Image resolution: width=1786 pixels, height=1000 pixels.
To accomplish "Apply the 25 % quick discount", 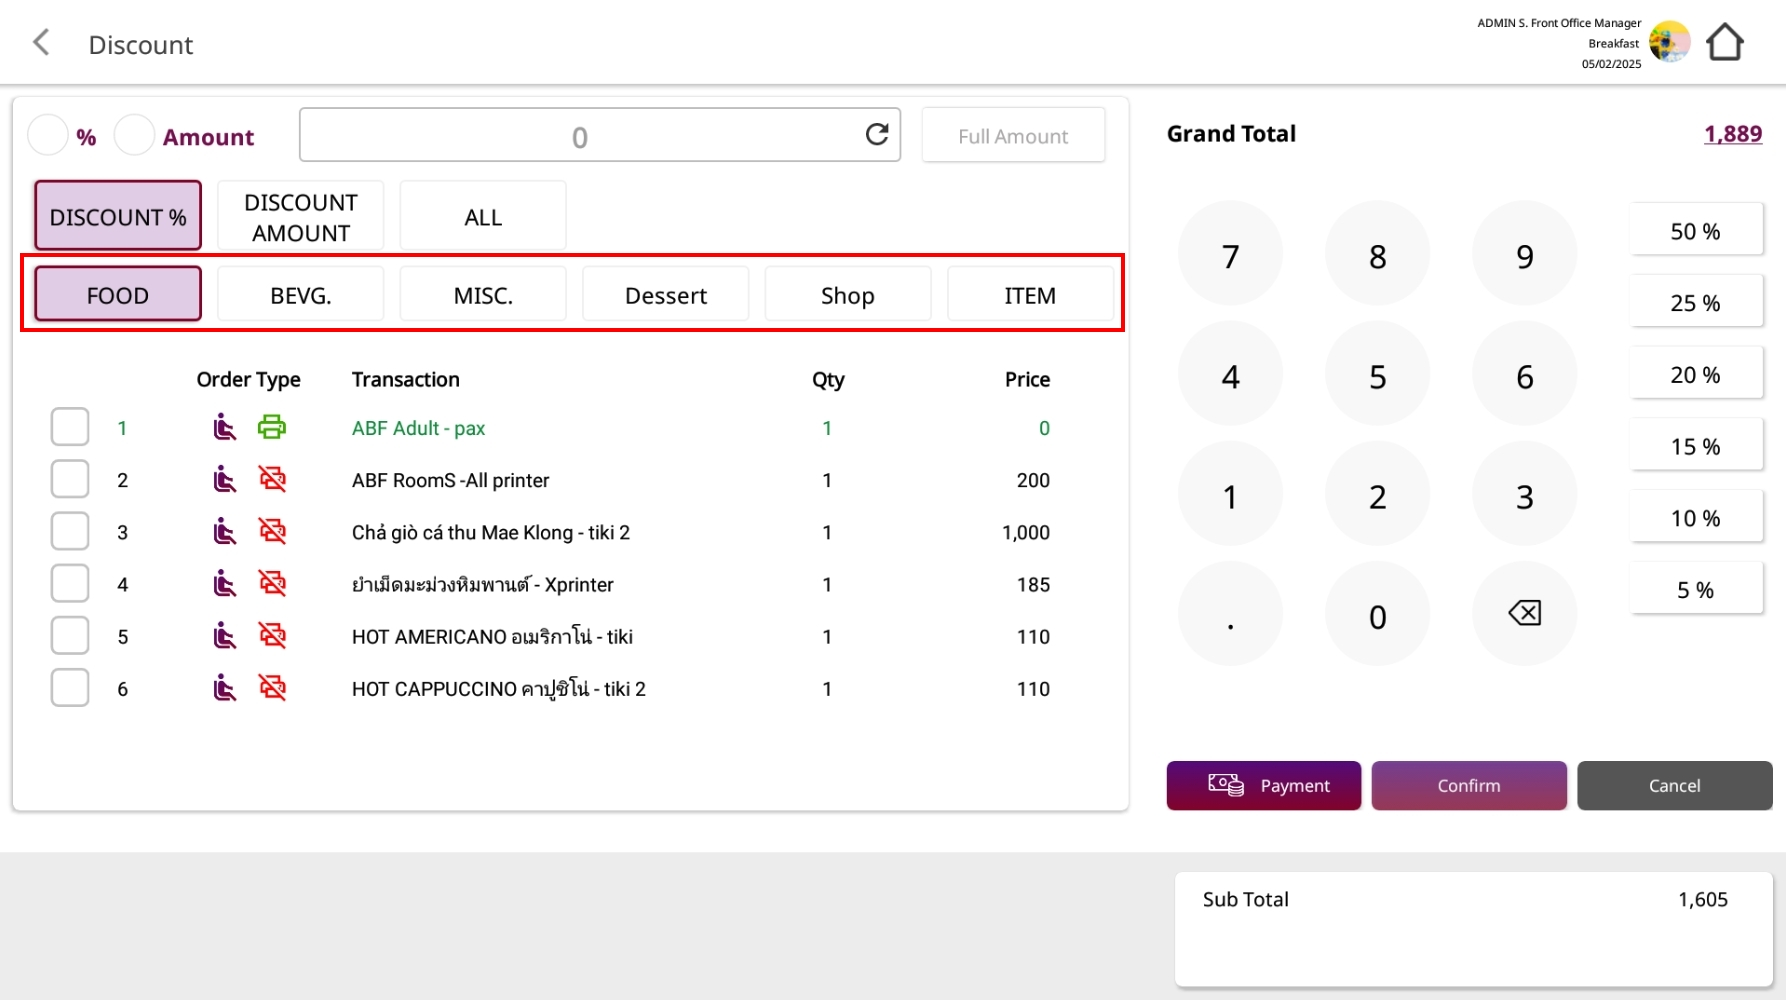I will 1695,303.
